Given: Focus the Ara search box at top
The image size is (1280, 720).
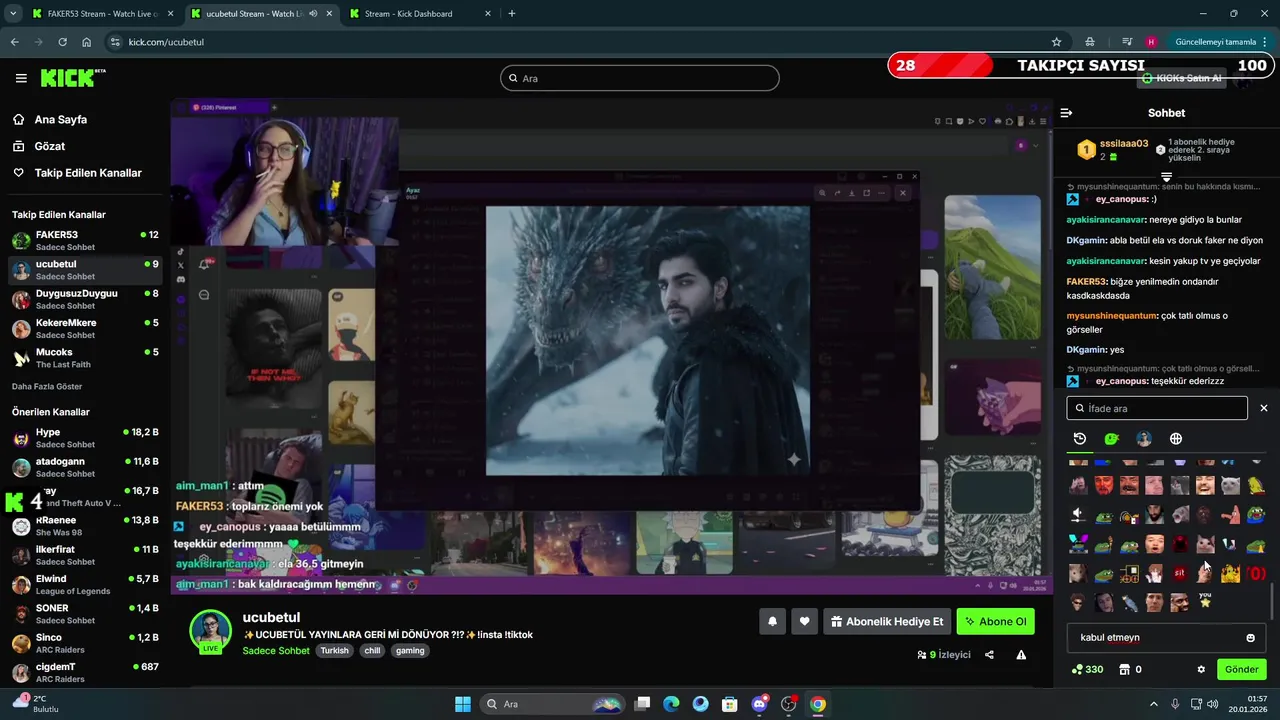Looking at the screenshot, I should tap(640, 78).
